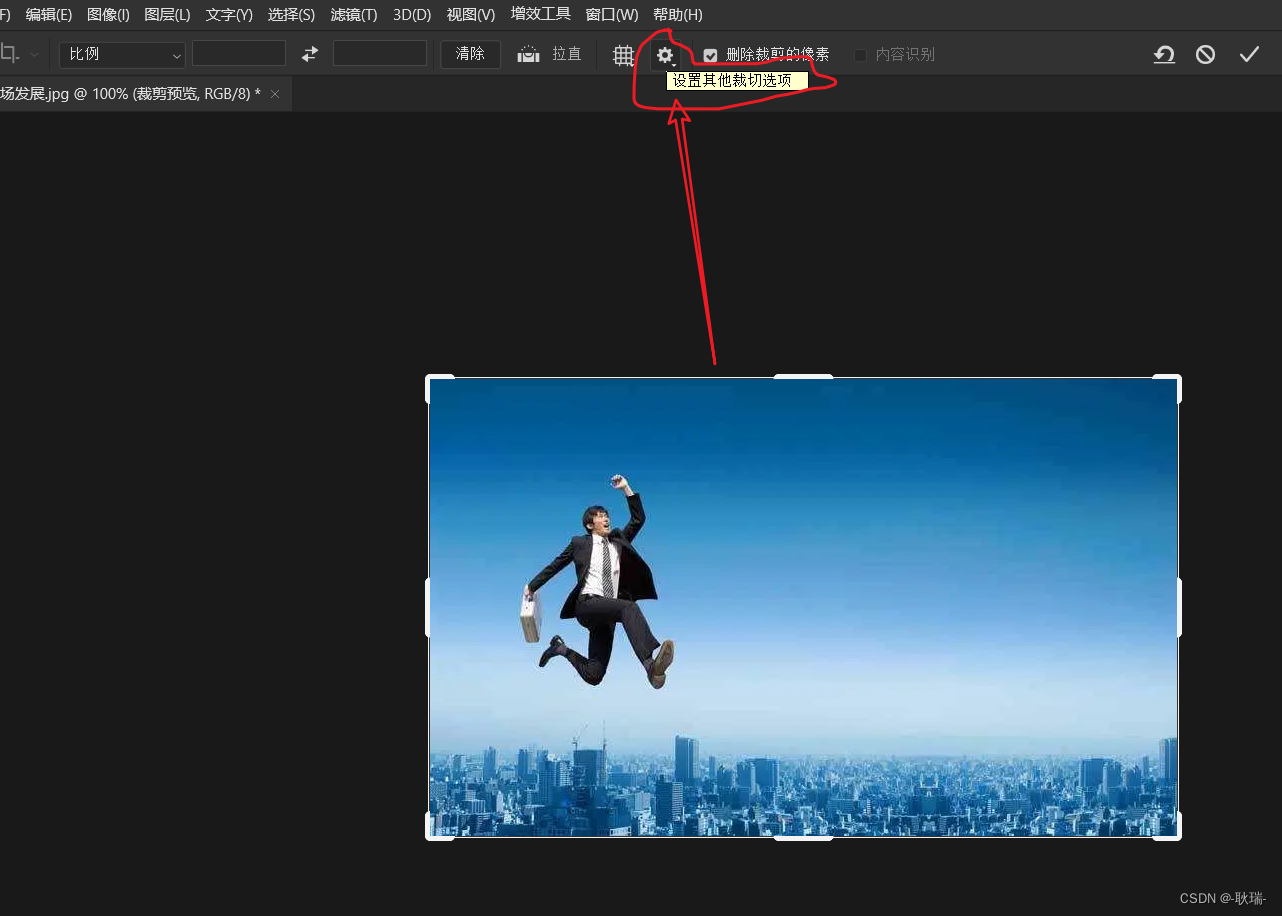Image resolution: width=1282 pixels, height=916 pixels.
Task: Click the crop height input field
Action: [x=380, y=54]
